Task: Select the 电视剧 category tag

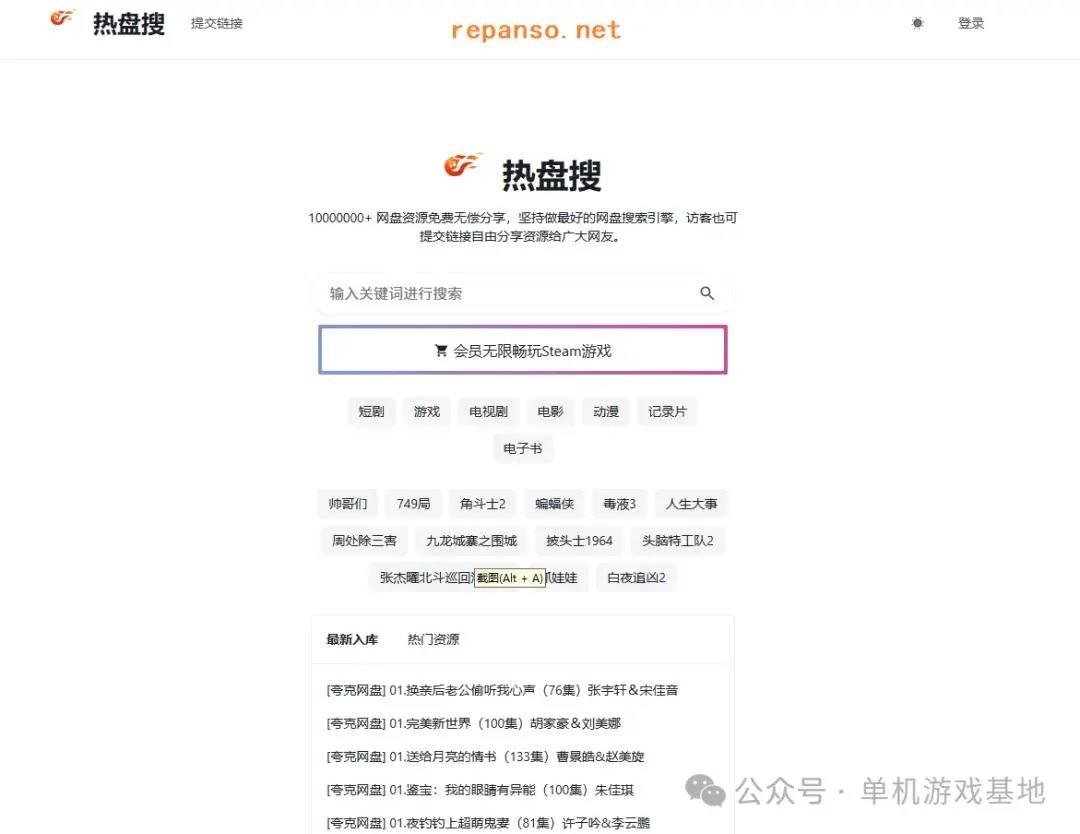Action: point(488,412)
